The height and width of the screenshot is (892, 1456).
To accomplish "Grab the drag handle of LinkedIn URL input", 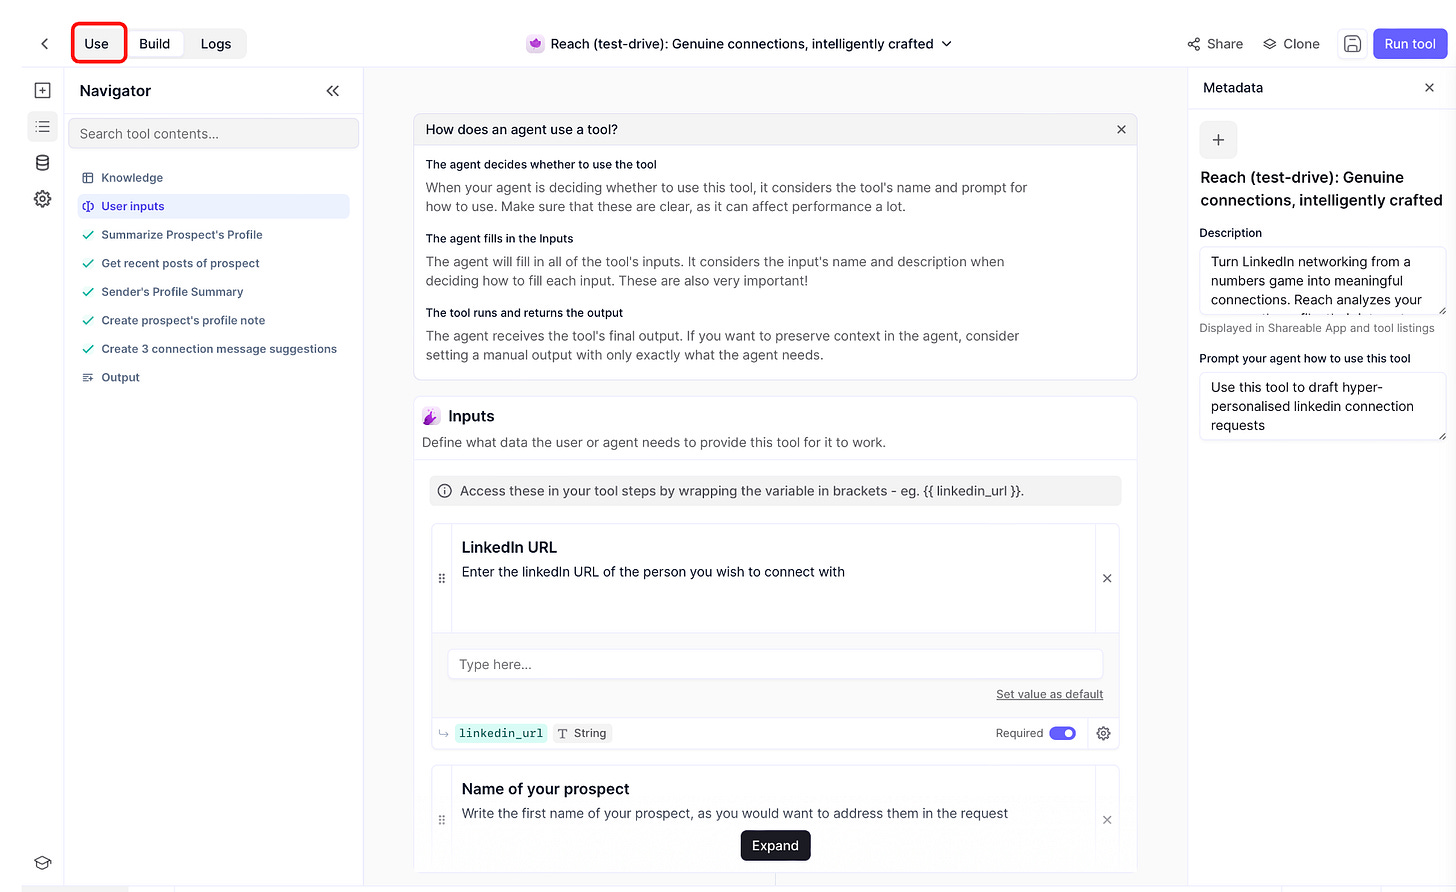I will tap(442, 578).
